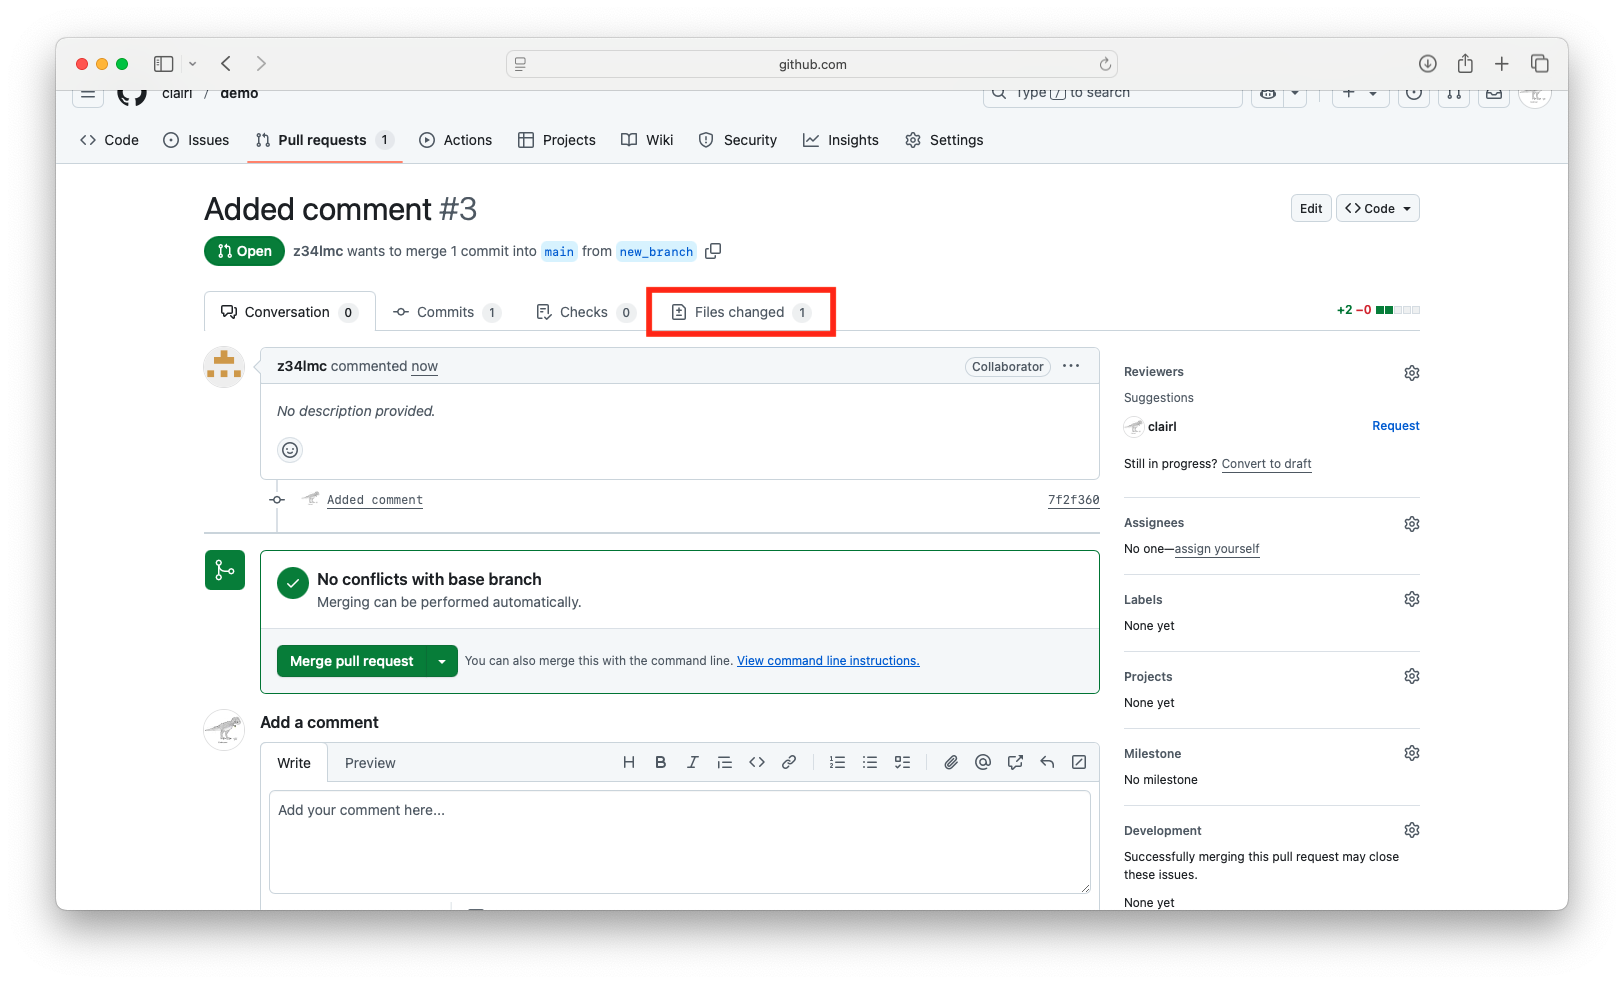The image size is (1624, 984).
Task: Click the italic formatting icon
Action: [692, 762]
